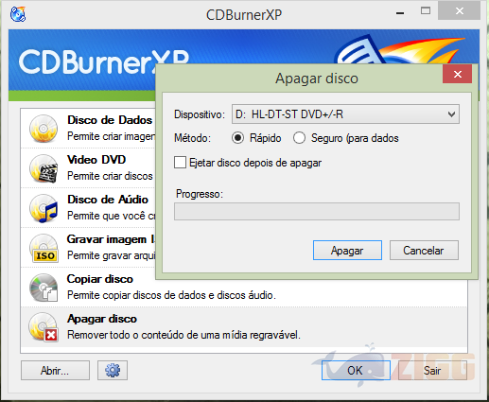The width and height of the screenshot is (489, 402).
Task: Click the Sair button
Action: [x=432, y=370]
